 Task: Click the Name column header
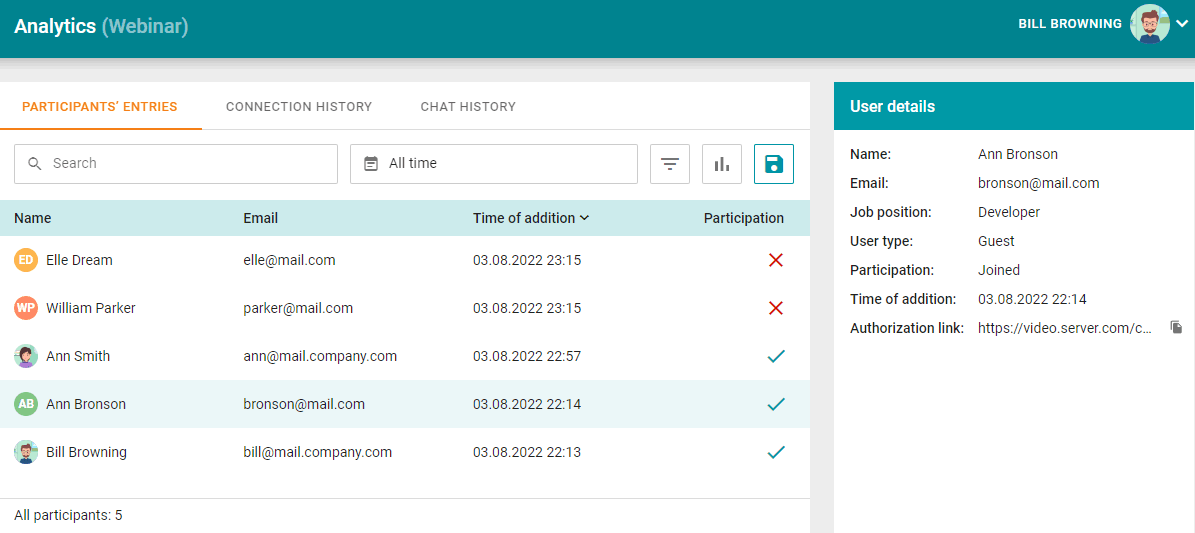[33, 218]
